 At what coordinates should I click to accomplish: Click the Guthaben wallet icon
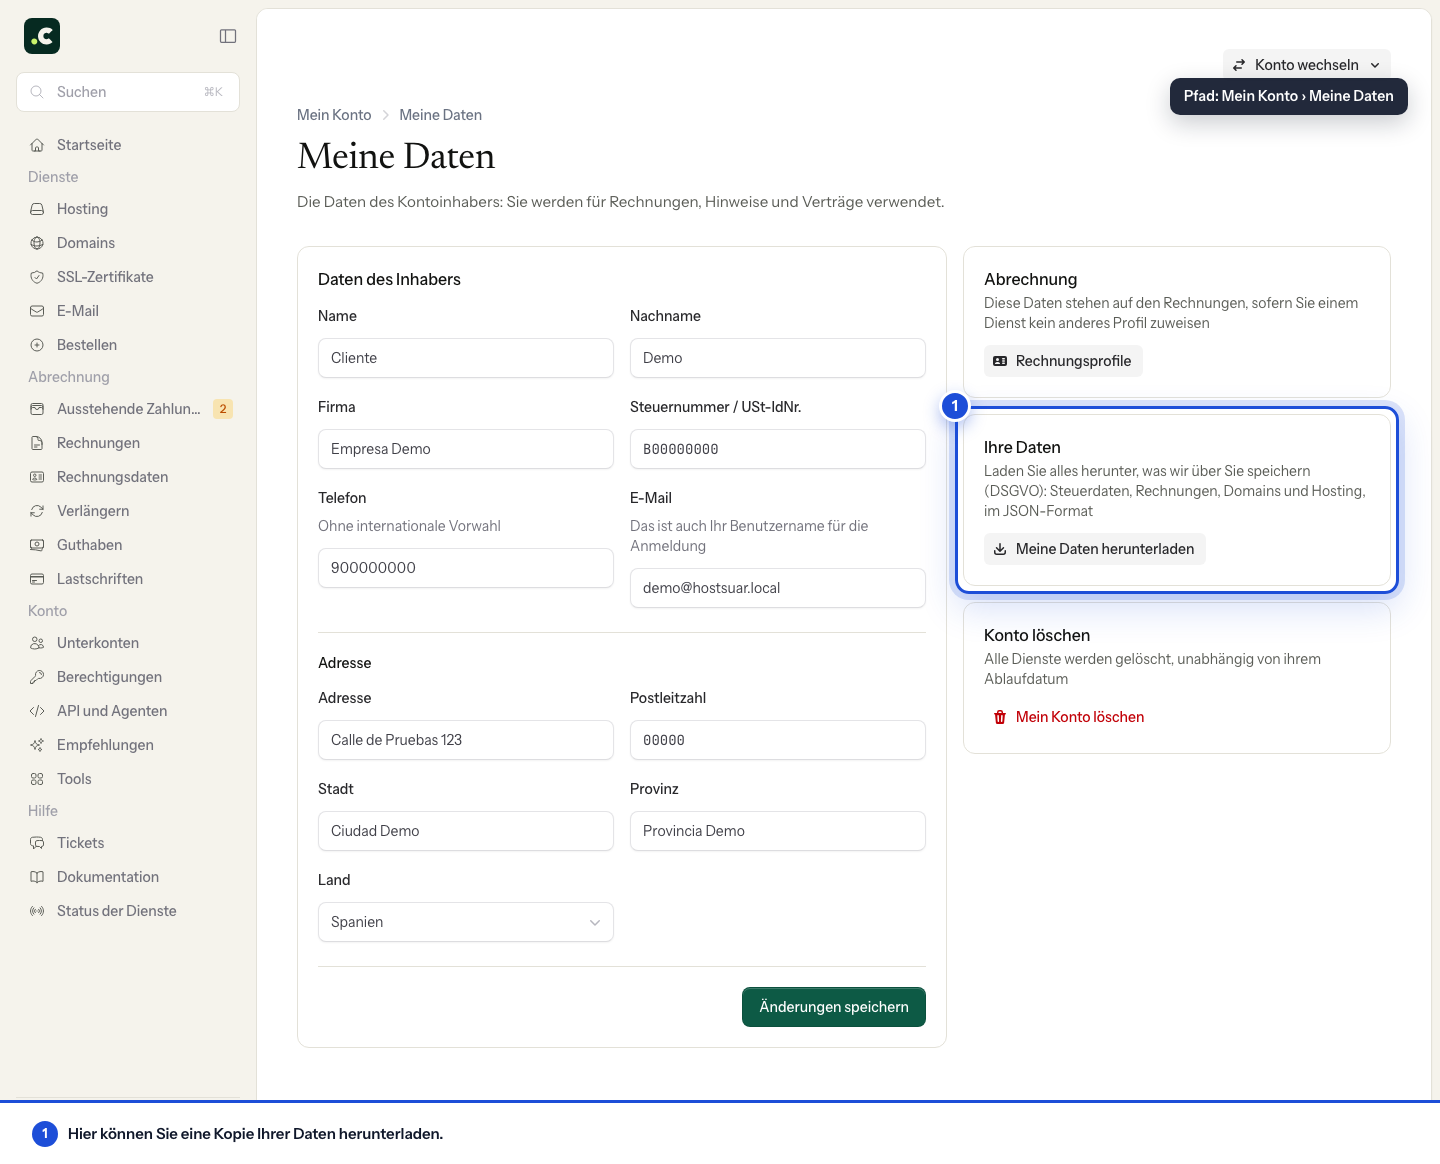coord(37,545)
